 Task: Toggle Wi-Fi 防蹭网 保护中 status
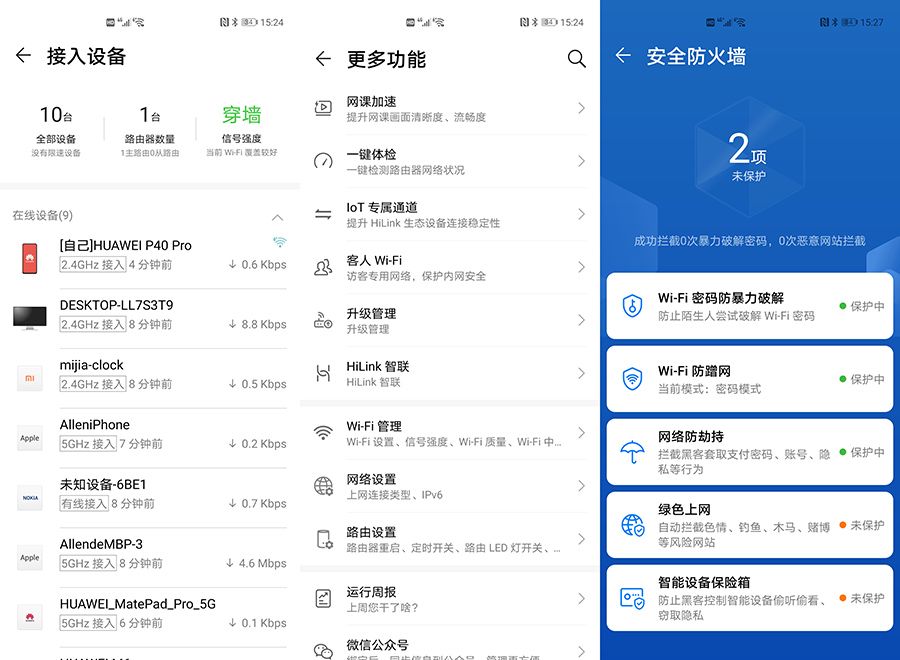[x=862, y=379]
